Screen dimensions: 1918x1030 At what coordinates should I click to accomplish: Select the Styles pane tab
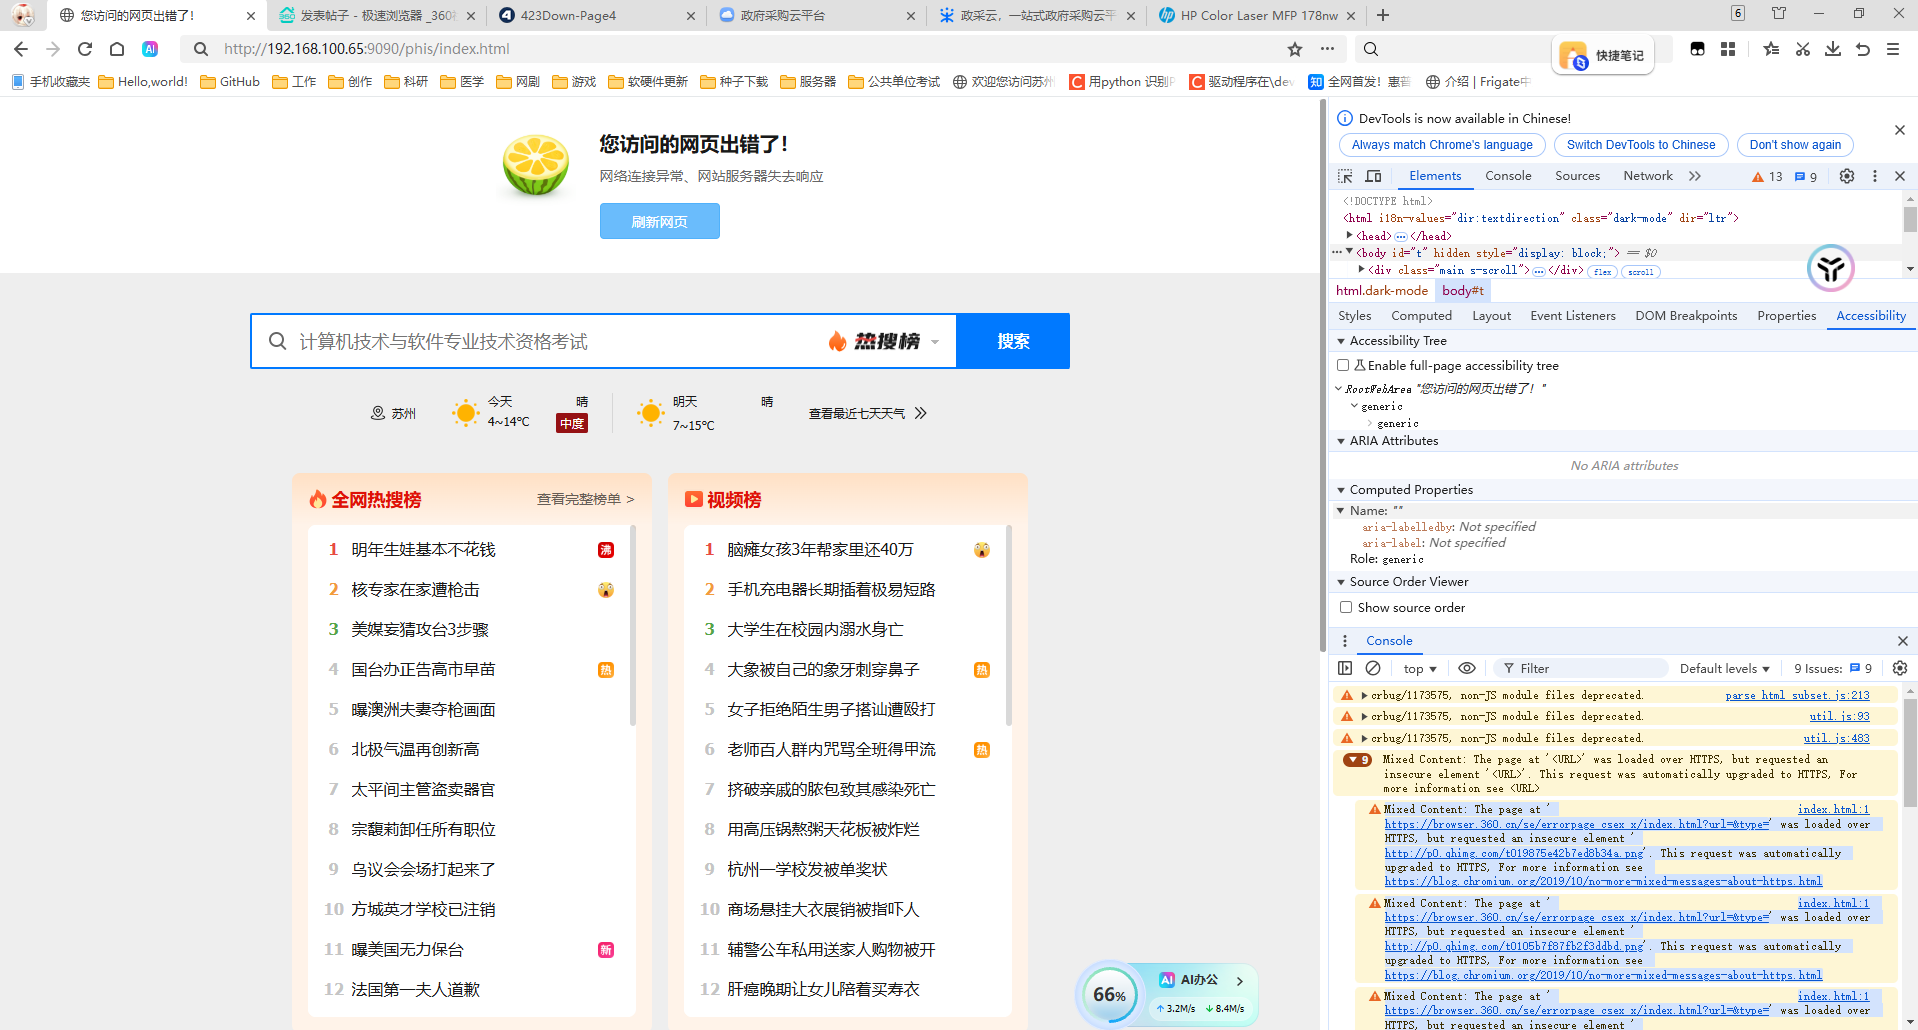pyautogui.click(x=1355, y=316)
